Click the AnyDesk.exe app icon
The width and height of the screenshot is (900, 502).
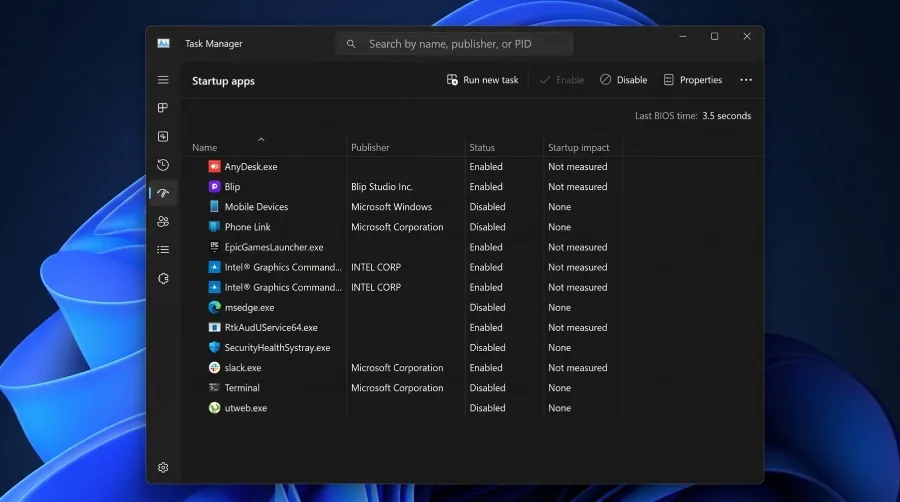click(214, 166)
